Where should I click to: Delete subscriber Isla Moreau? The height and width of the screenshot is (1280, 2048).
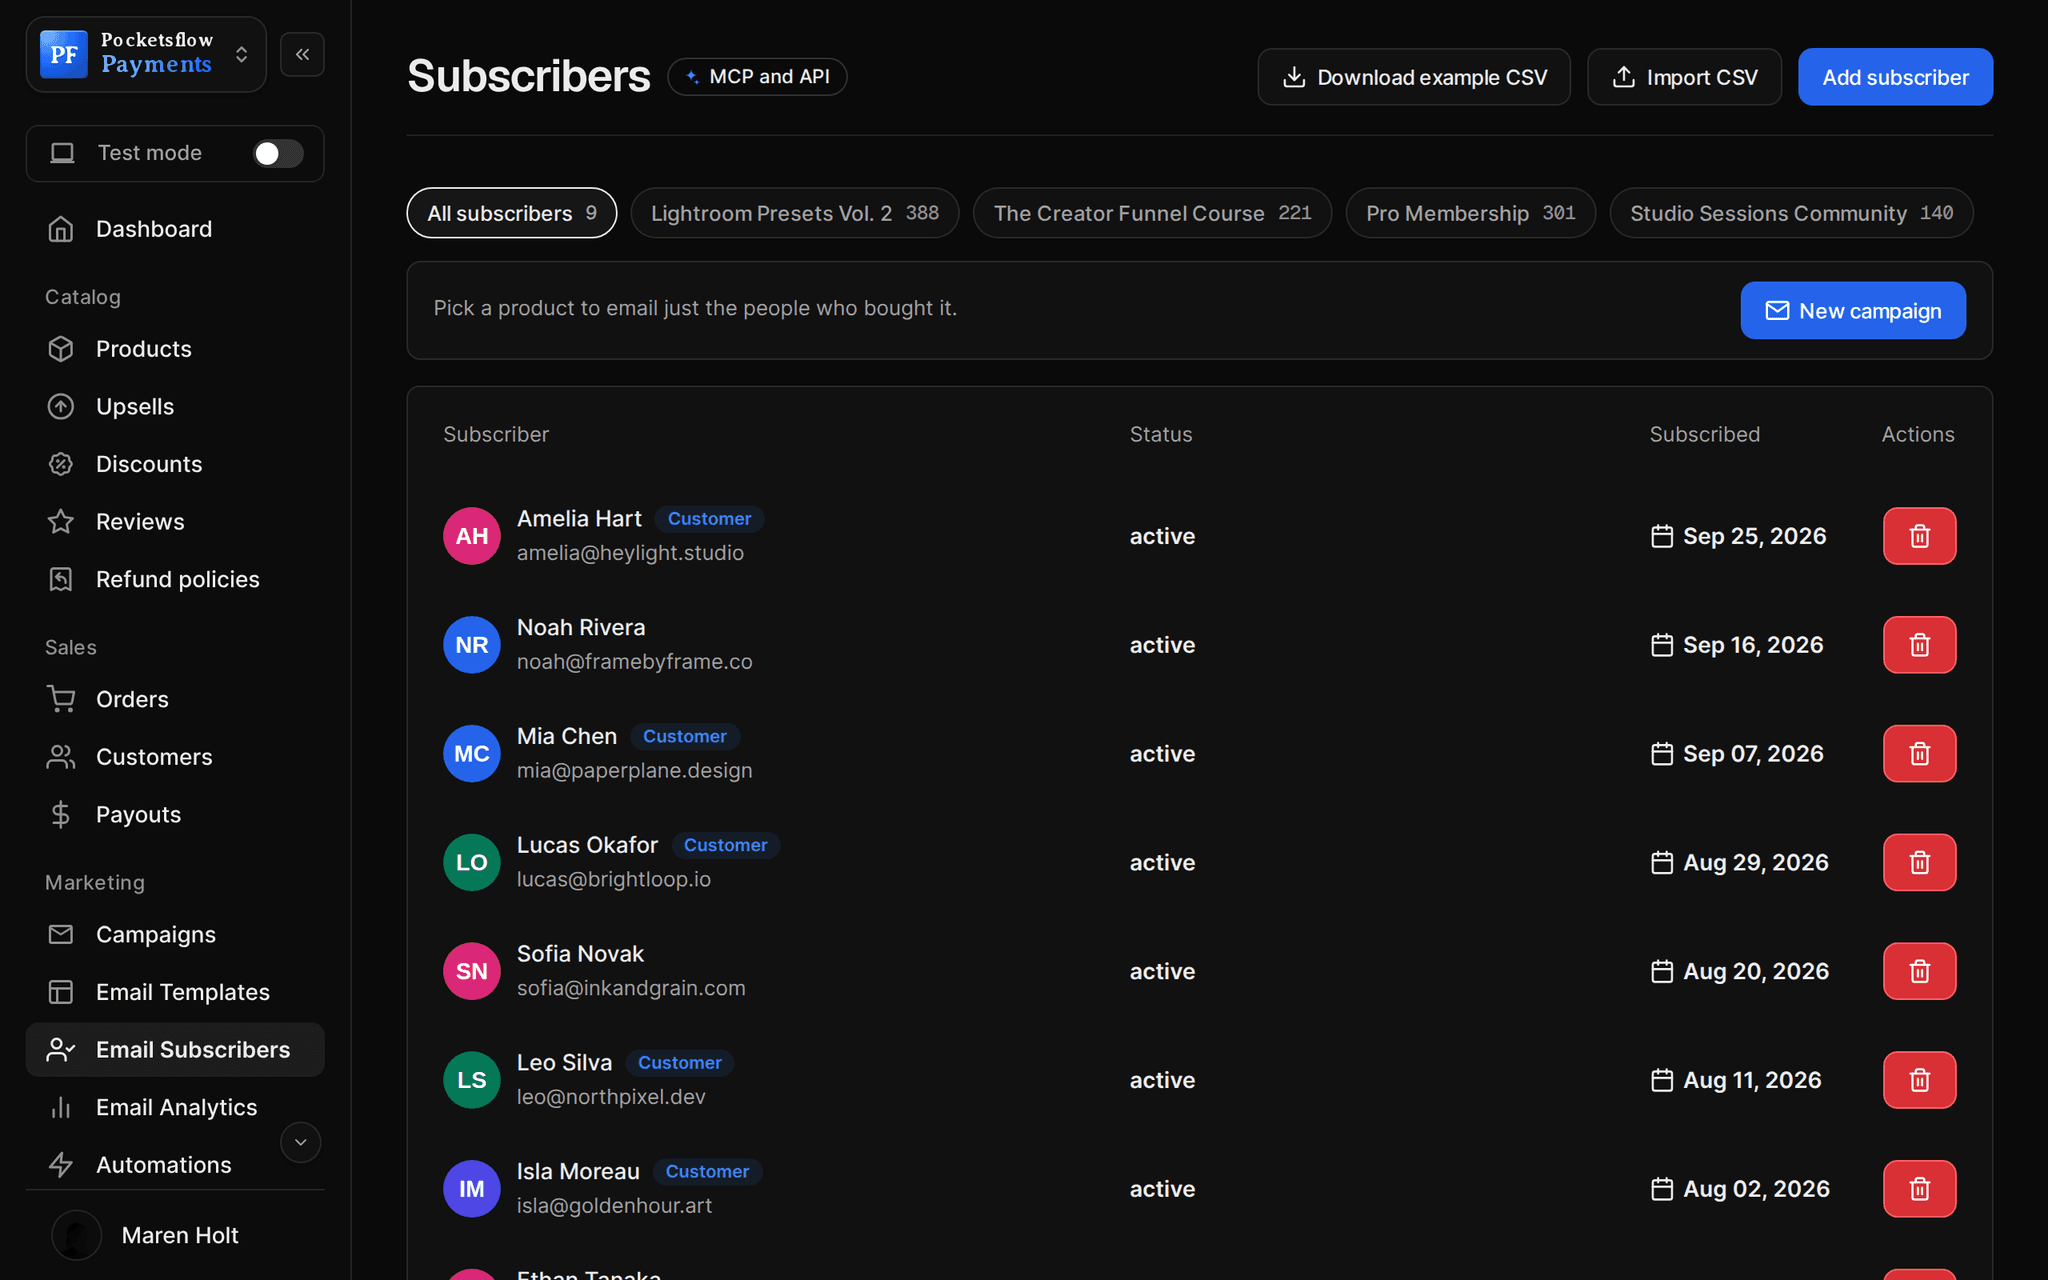(1919, 1189)
